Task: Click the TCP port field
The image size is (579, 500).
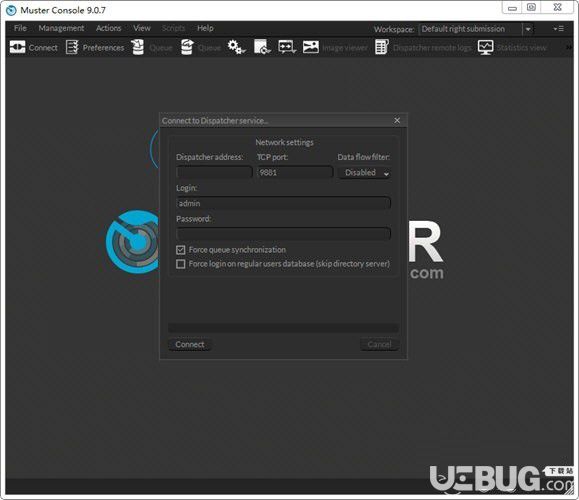Action: [295, 172]
